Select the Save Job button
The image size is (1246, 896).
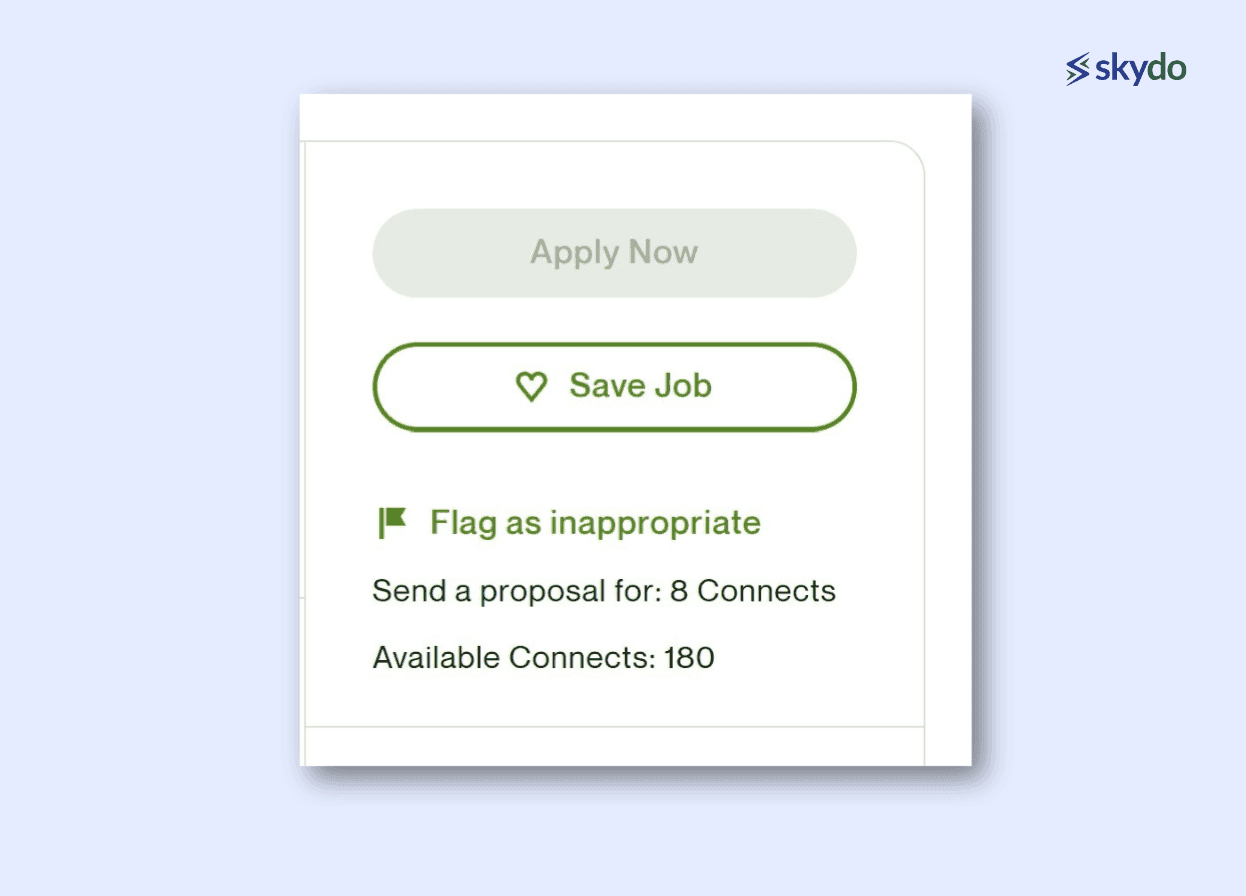click(x=614, y=387)
